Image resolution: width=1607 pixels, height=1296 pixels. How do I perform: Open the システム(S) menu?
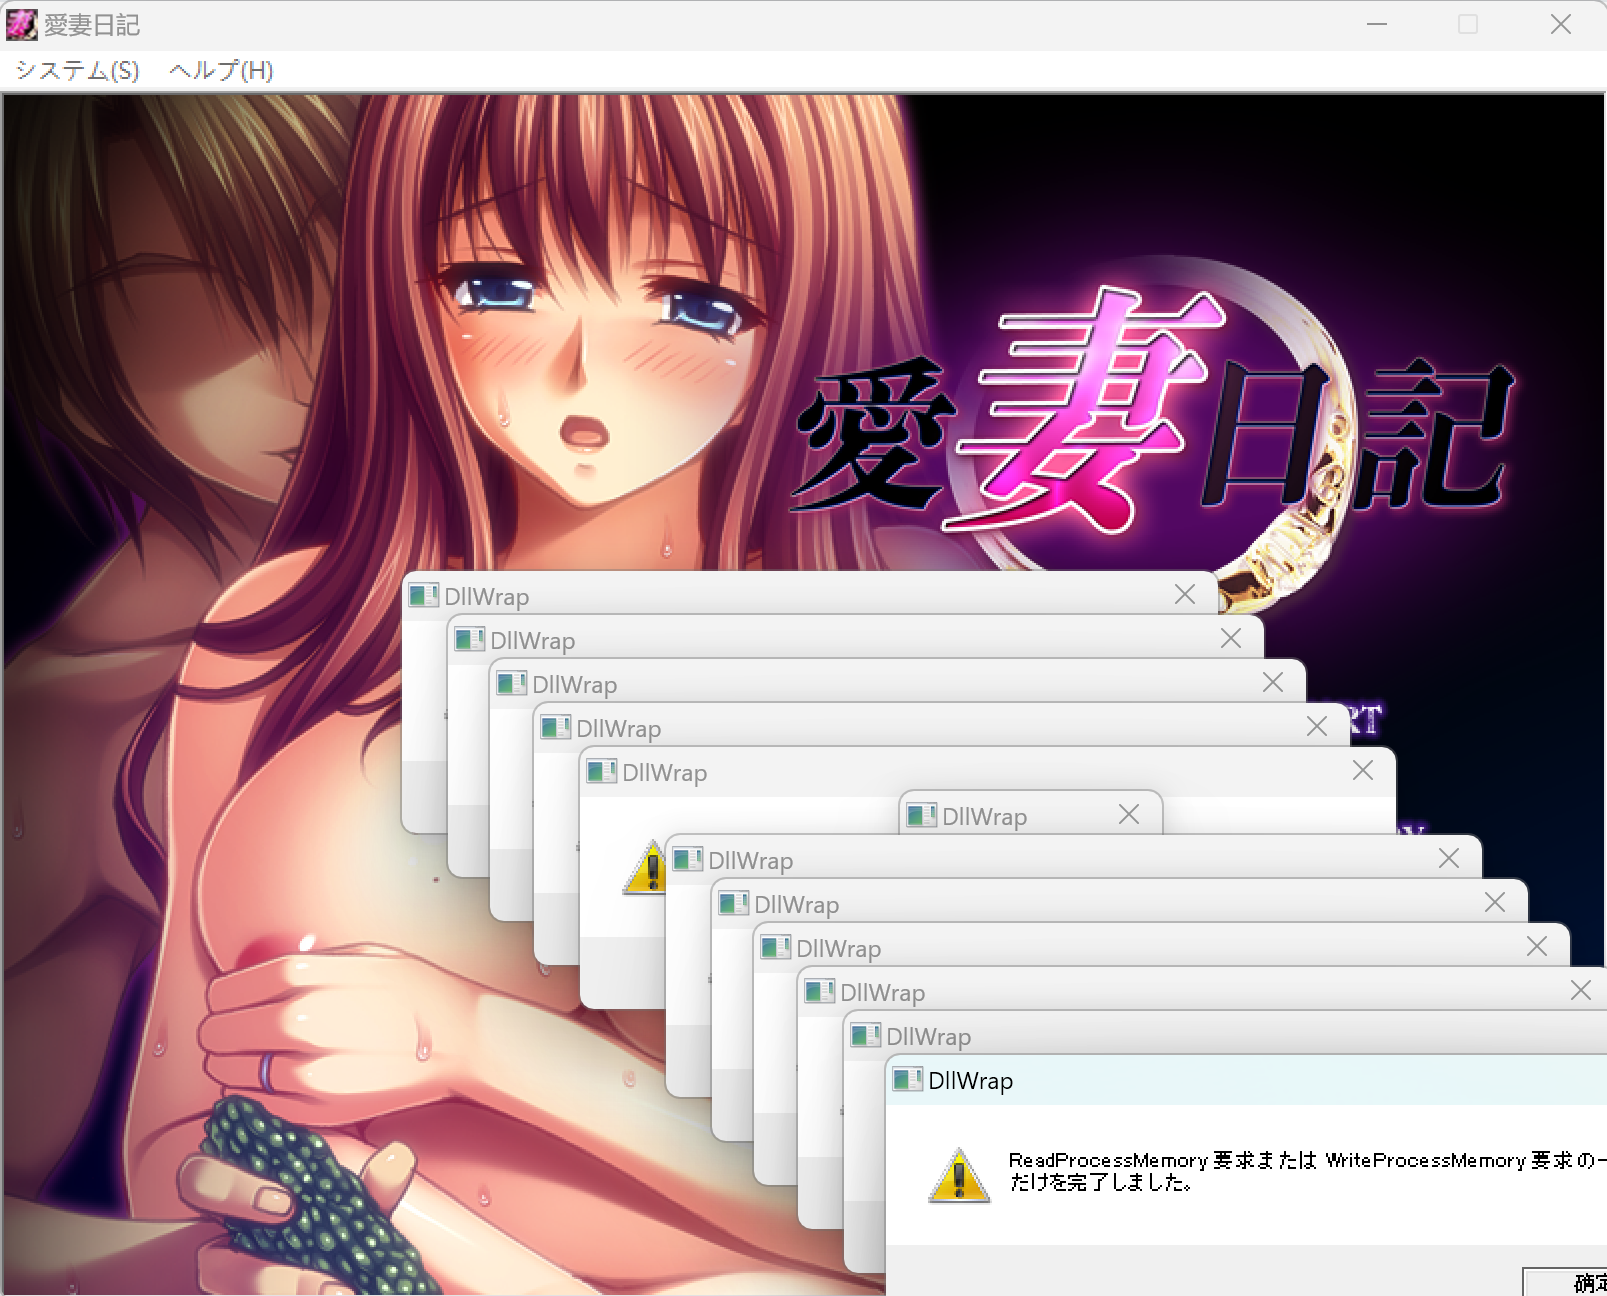point(77,71)
